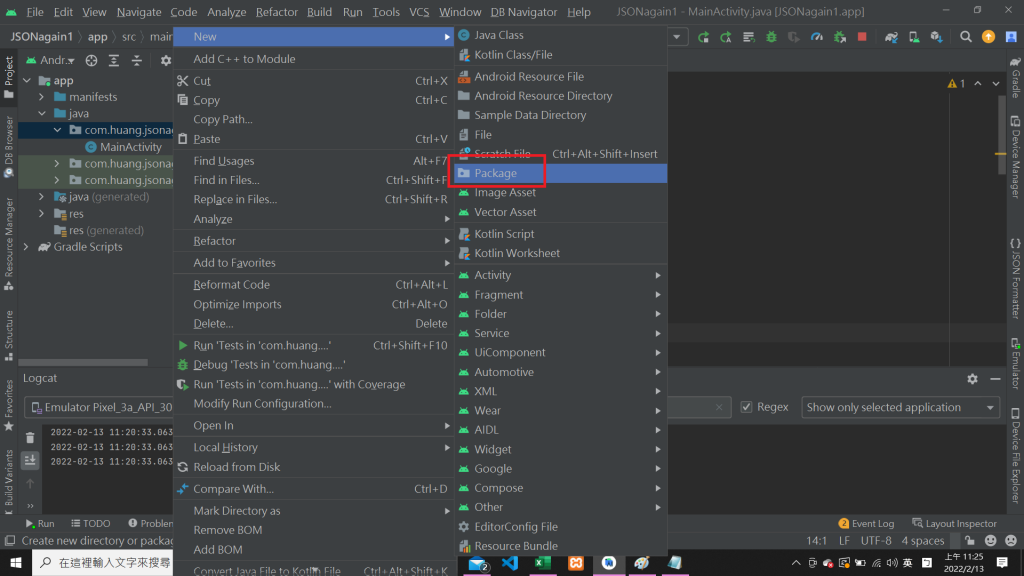Click the Project tree horizontal scrollbar
This screenshot has width=1024, height=576.
[83, 362]
